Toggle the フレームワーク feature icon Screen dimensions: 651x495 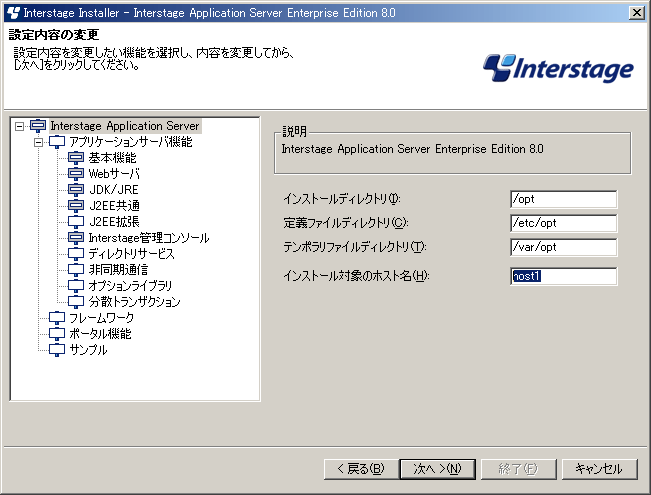[x=57, y=318]
